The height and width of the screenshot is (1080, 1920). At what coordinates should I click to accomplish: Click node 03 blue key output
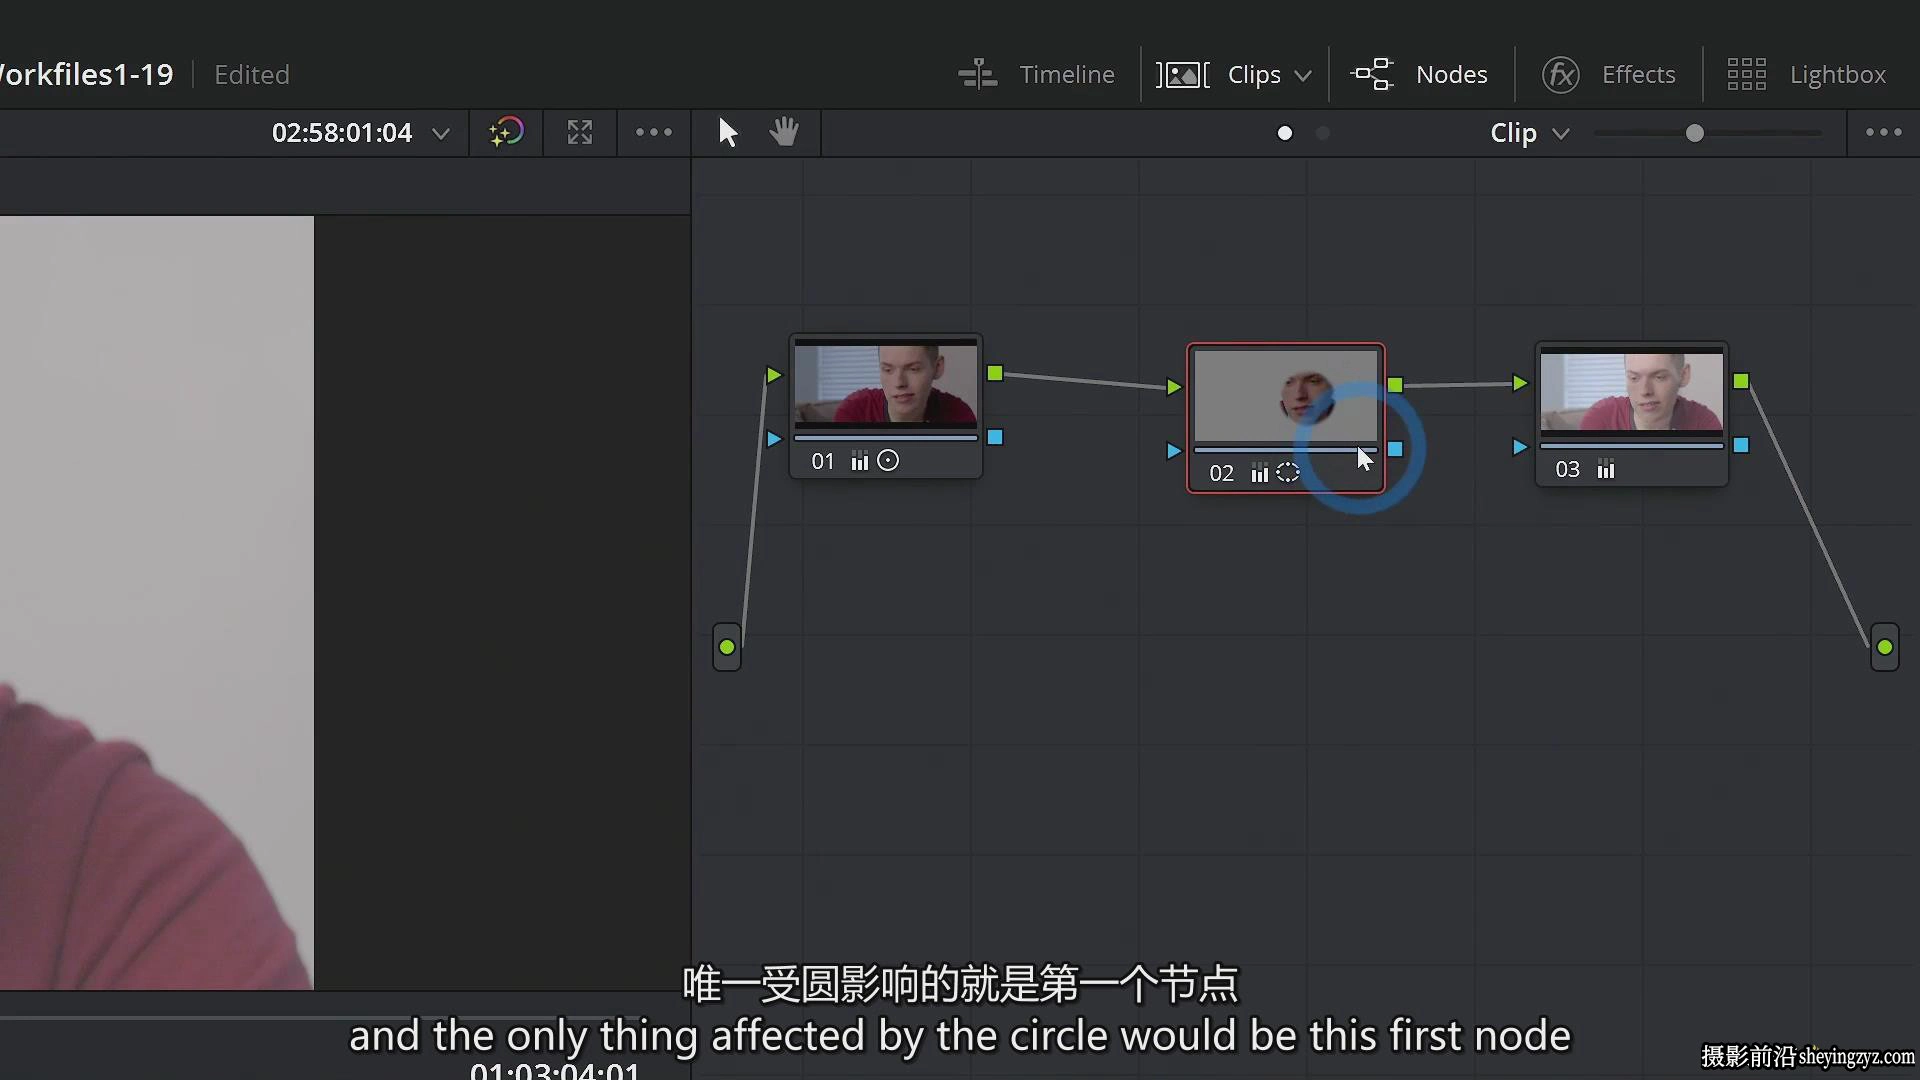(x=1741, y=445)
